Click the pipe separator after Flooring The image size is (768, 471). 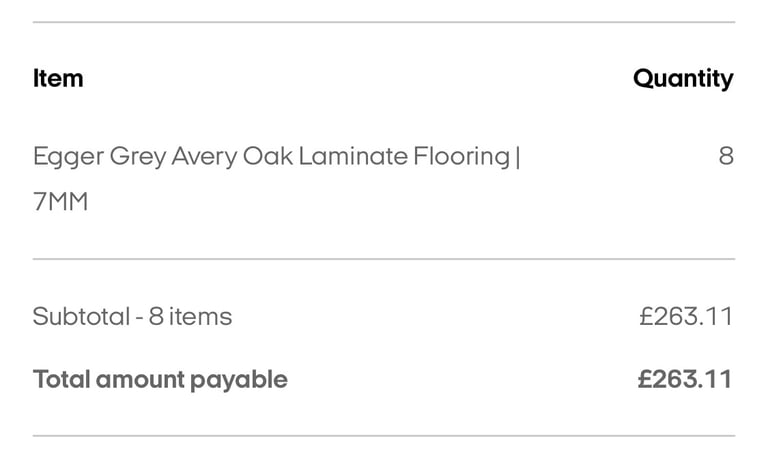(x=518, y=157)
